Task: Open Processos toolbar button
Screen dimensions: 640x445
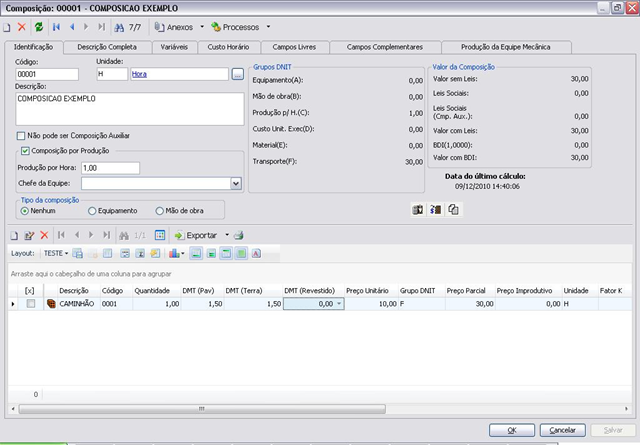Action: point(236,27)
